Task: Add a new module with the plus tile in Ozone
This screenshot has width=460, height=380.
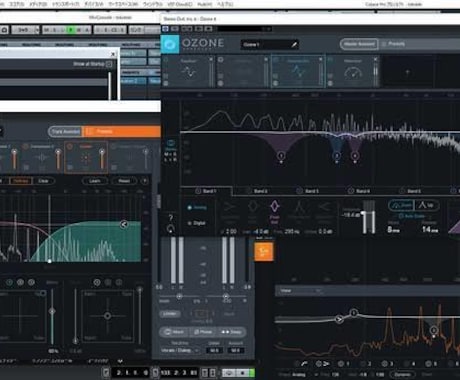Action: pyautogui.click(x=407, y=72)
